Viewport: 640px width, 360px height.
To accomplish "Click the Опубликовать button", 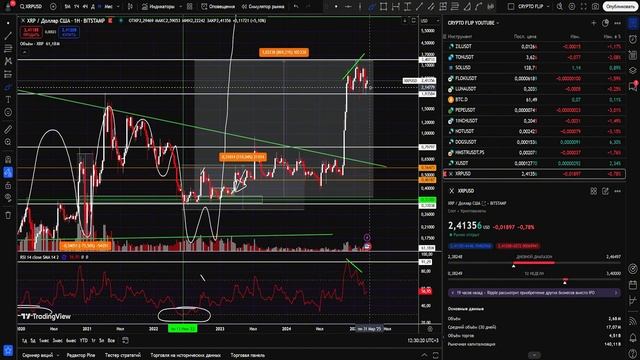I will point(620,7).
